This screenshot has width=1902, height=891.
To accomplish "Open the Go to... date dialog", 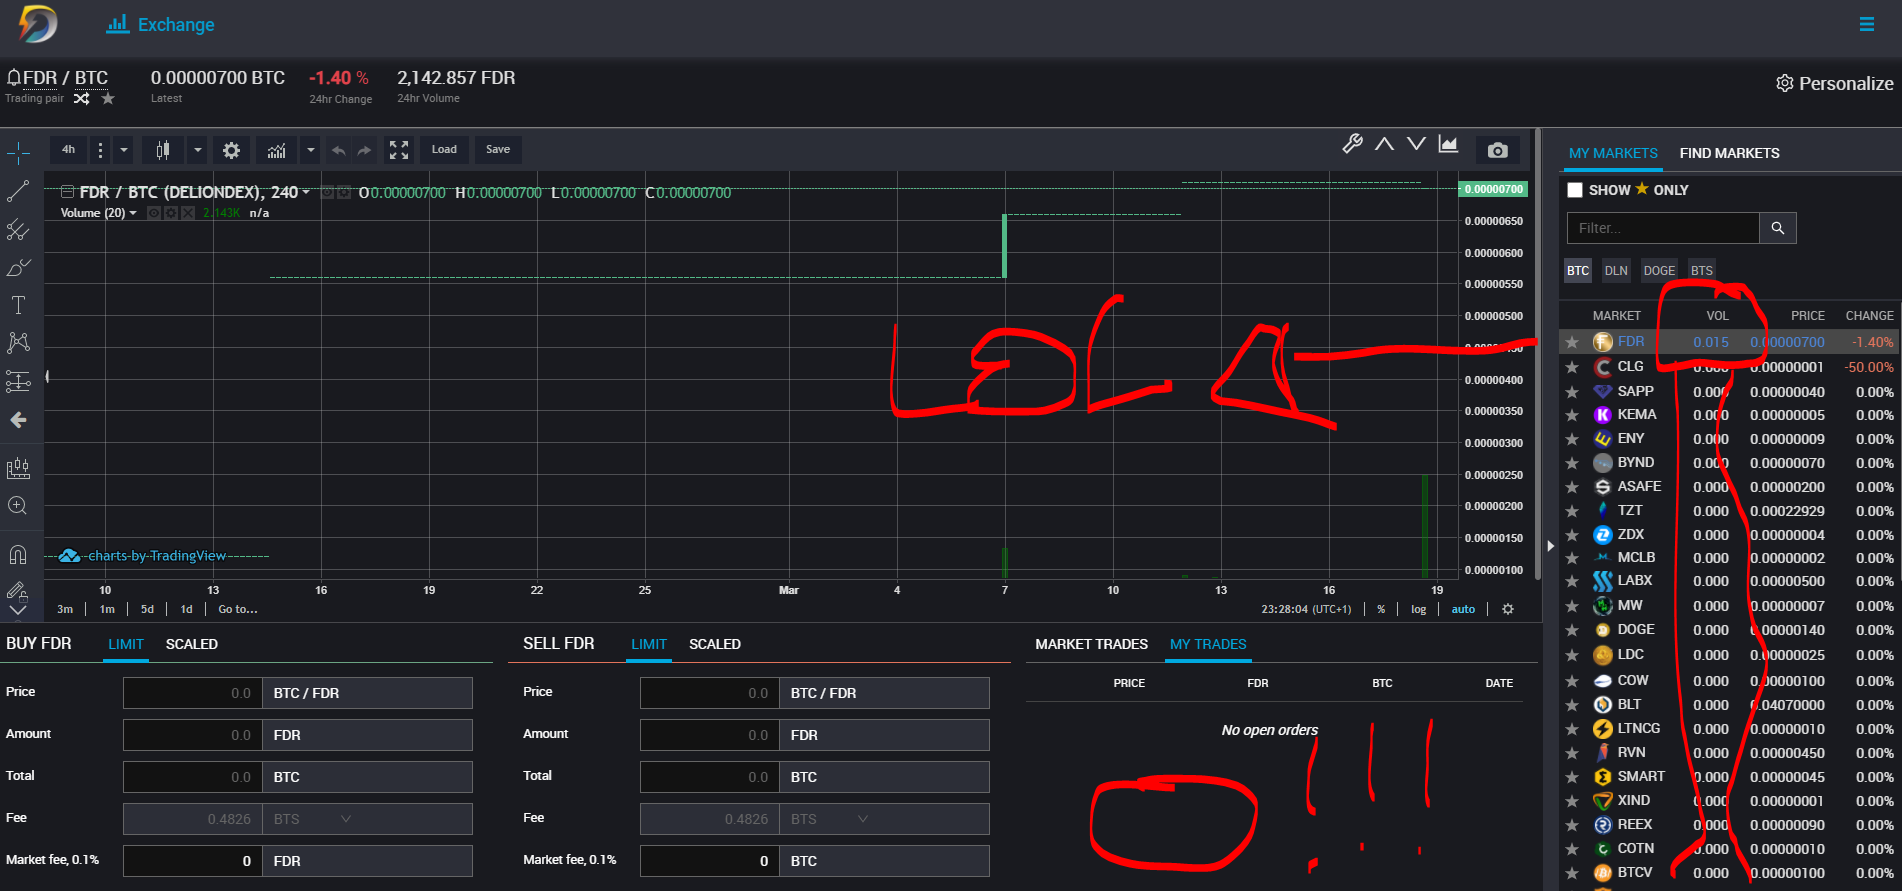I will pos(238,609).
